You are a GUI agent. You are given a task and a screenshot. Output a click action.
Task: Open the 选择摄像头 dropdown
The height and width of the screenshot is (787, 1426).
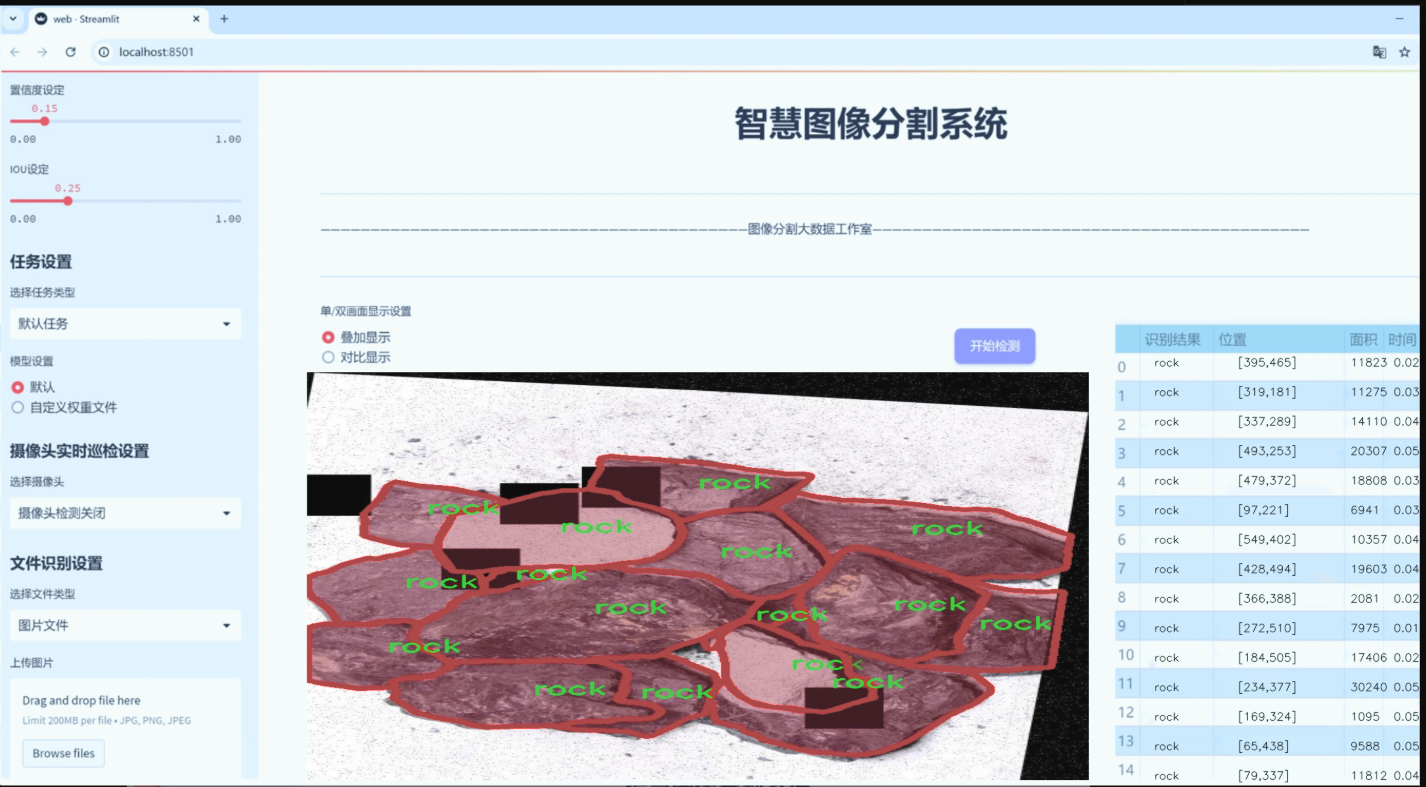[x=126, y=514]
